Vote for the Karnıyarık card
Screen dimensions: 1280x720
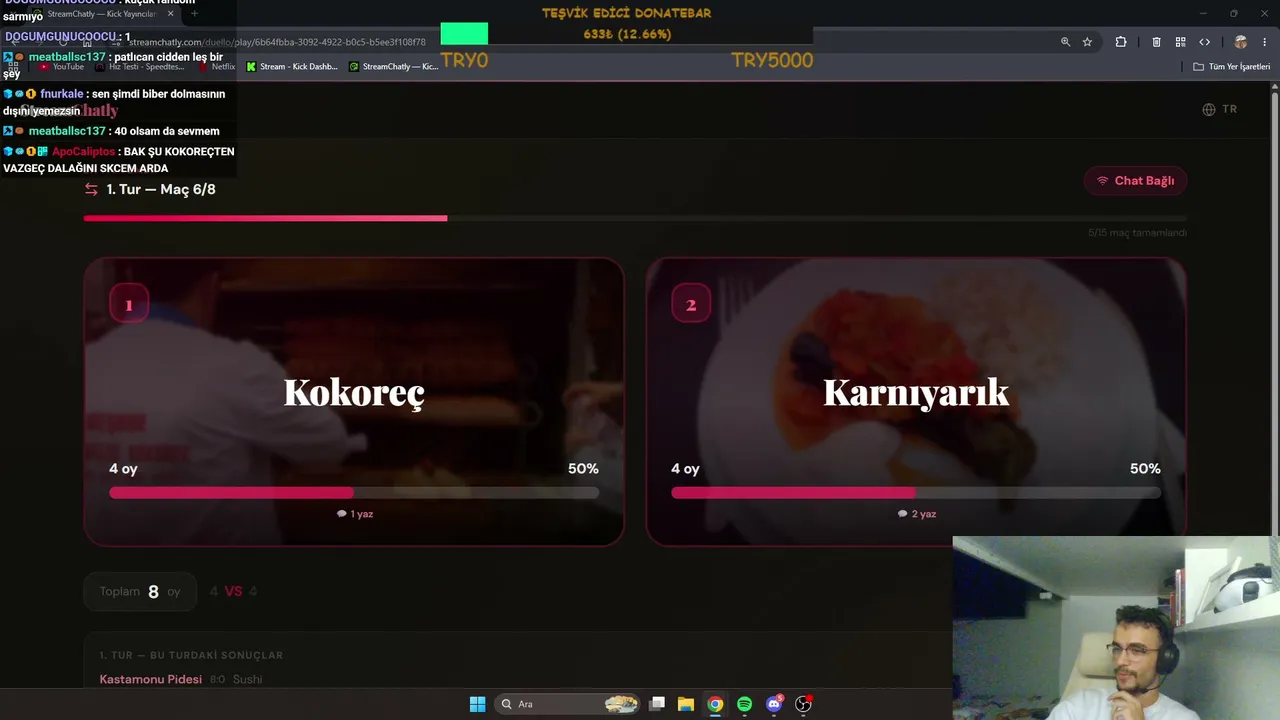tap(916, 401)
